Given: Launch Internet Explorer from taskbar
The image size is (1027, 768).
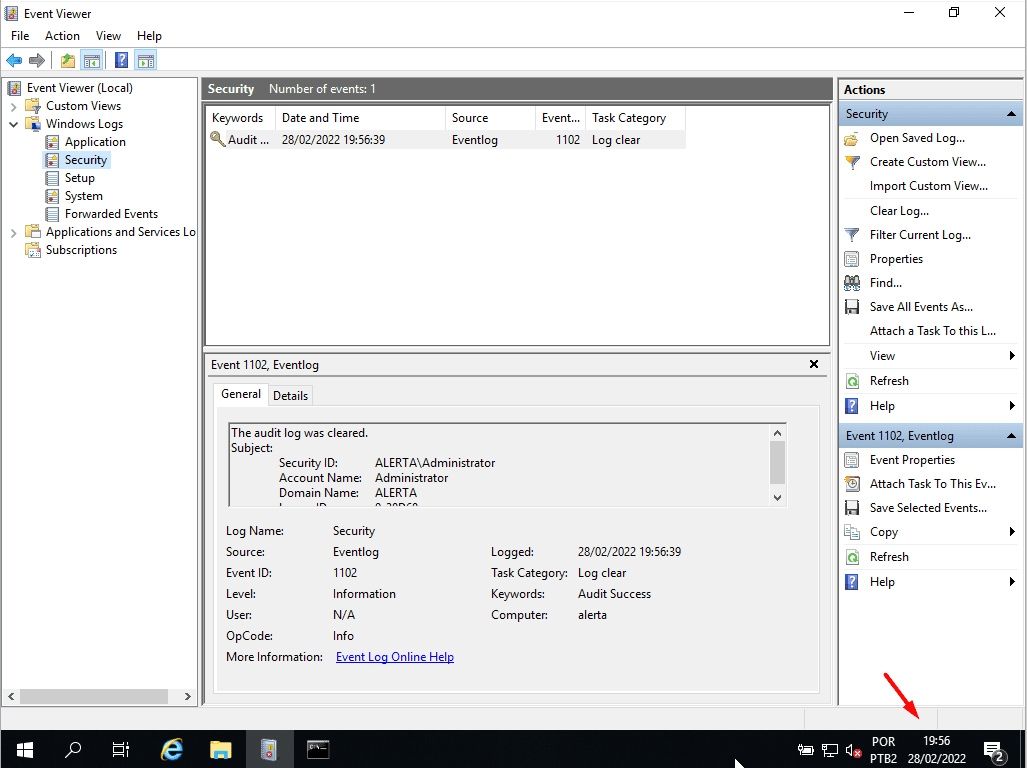Looking at the screenshot, I should click(x=172, y=749).
